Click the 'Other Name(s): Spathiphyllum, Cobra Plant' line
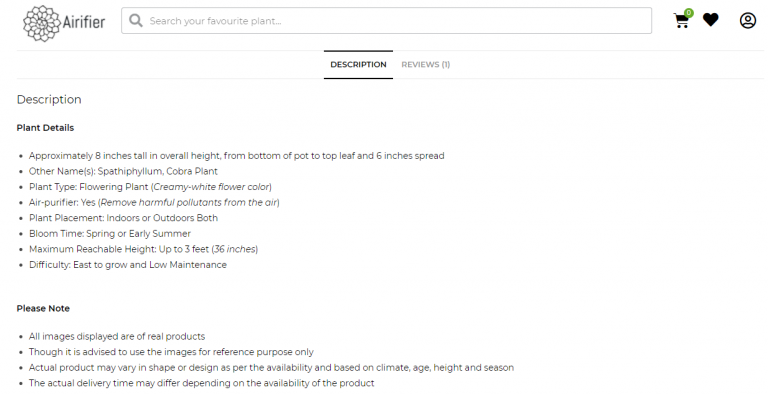 [x=123, y=171]
